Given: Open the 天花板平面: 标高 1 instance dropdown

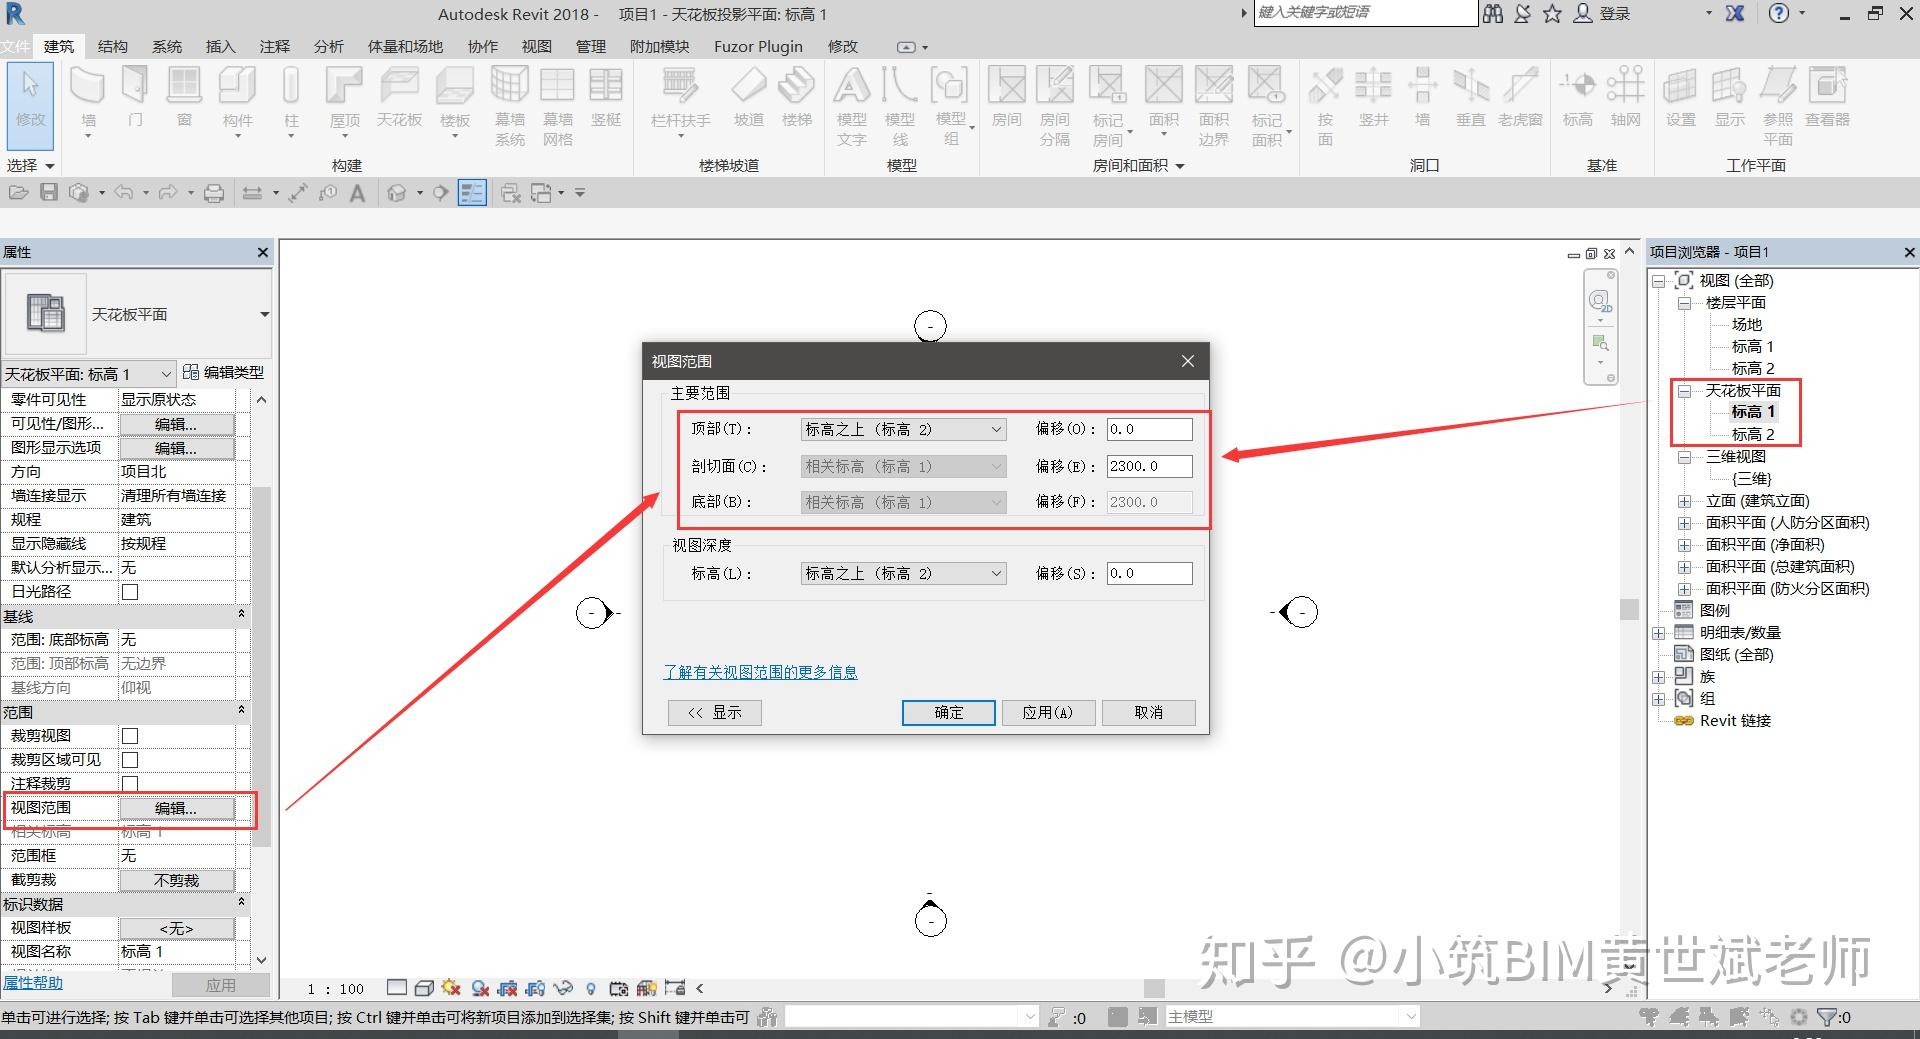Looking at the screenshot, I should pos(88,373).
